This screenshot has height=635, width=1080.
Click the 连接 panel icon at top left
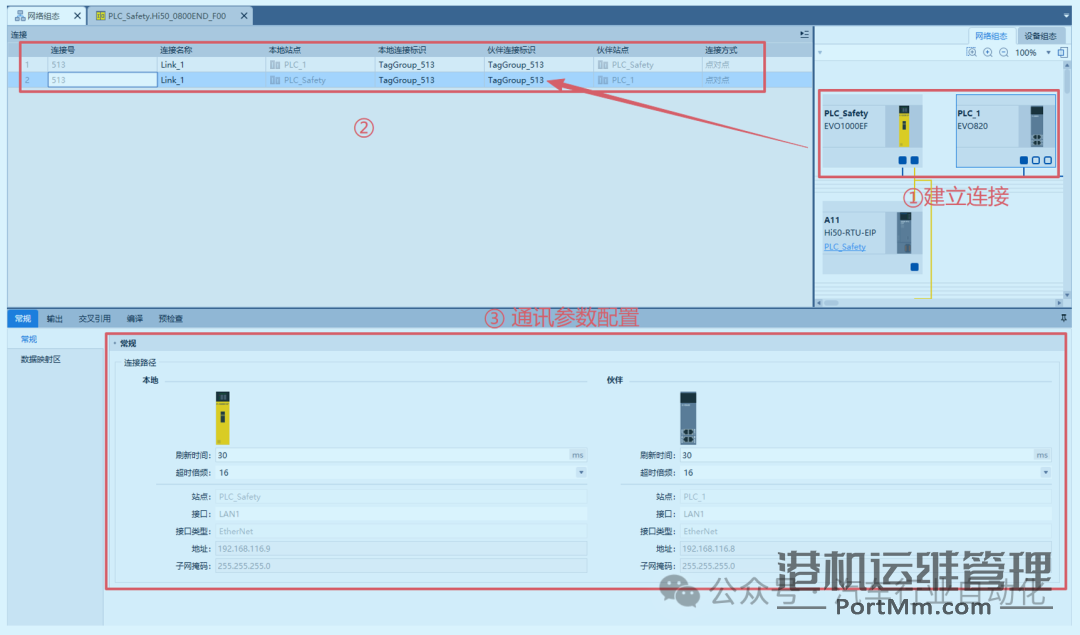coord(16,33)
